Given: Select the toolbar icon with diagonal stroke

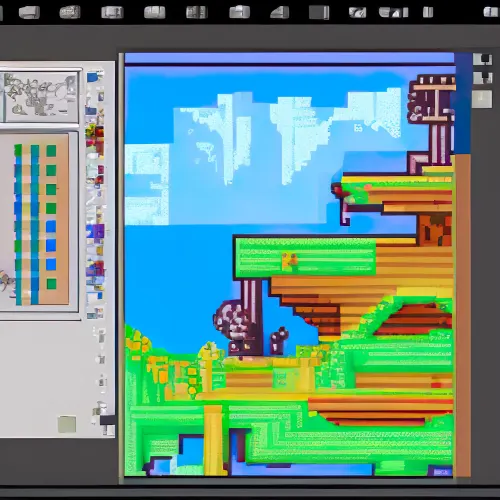Looking at the screenshot, I should coord(357,13).
